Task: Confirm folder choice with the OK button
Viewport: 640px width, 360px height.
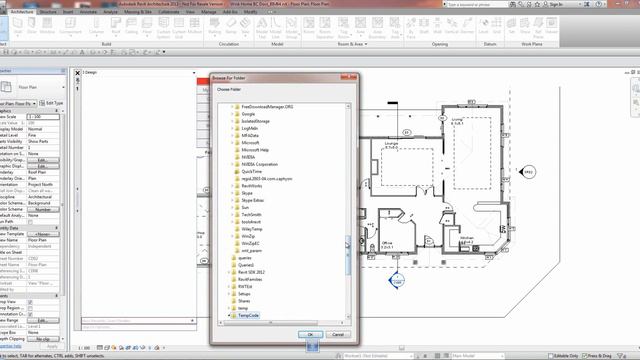Action: coord(310,334)
